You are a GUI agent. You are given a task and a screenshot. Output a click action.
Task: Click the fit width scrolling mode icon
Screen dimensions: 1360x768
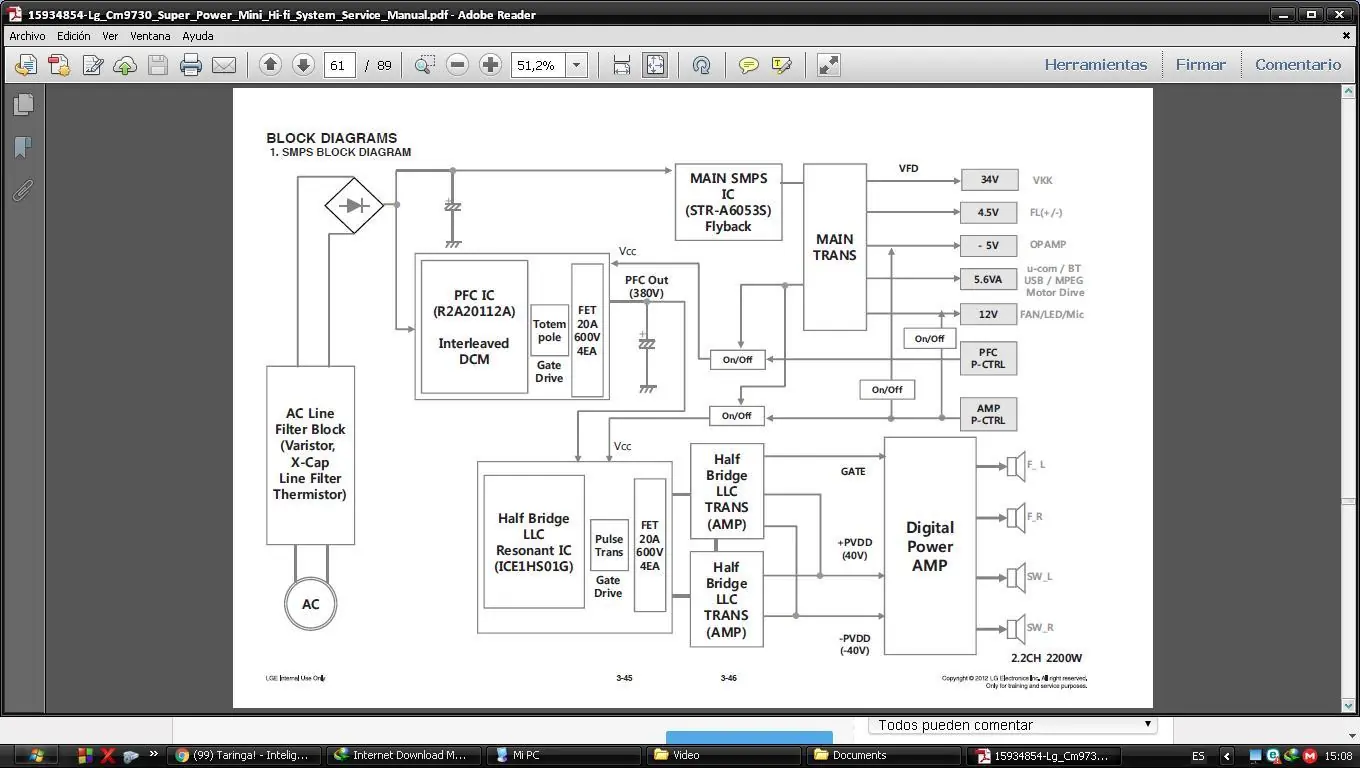click(621, 65)
